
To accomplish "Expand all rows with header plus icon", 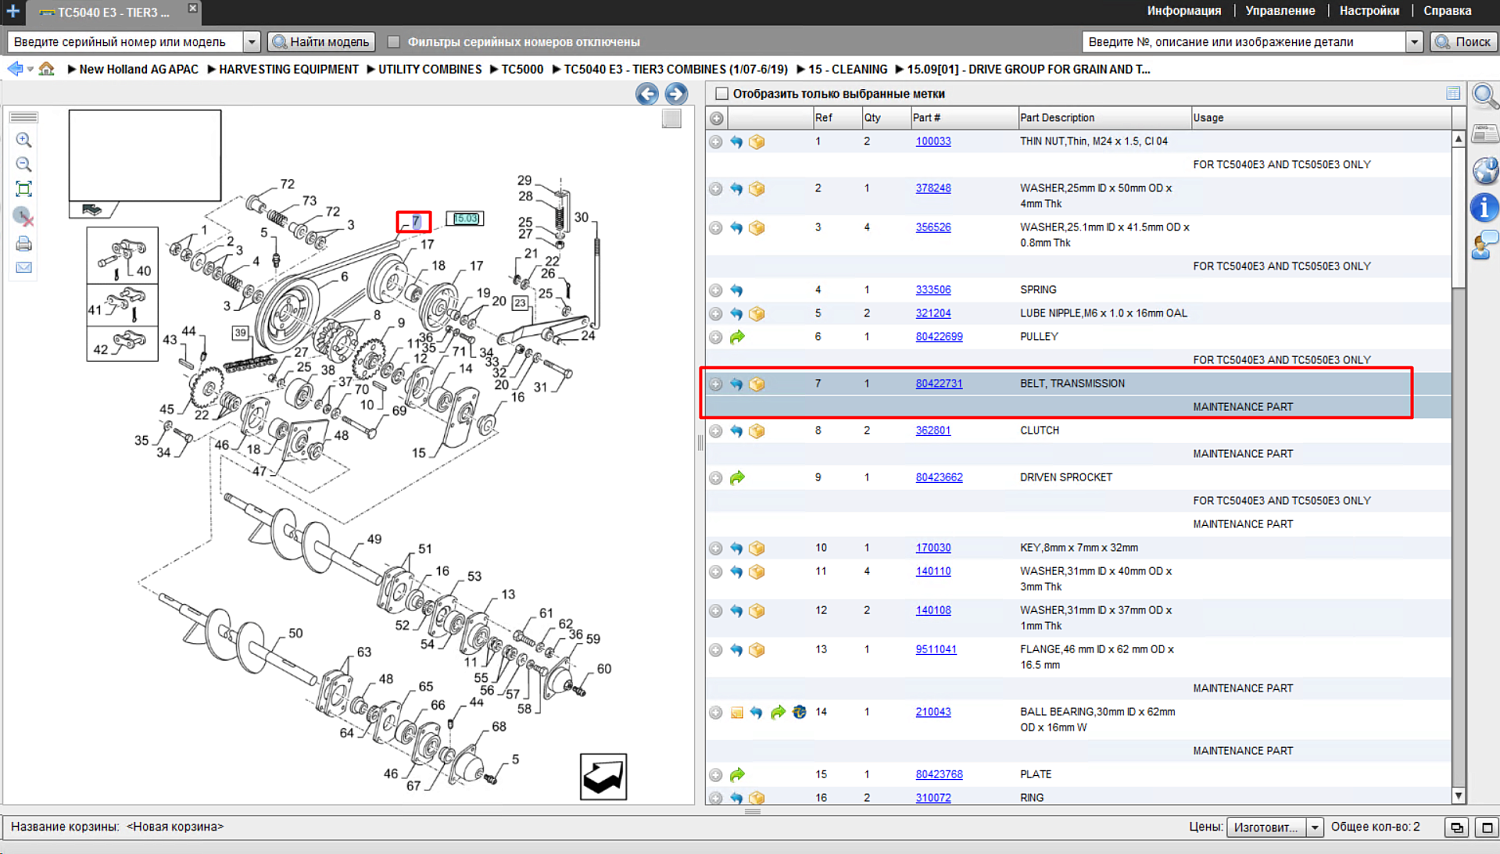I will click(x=716, y=118).
